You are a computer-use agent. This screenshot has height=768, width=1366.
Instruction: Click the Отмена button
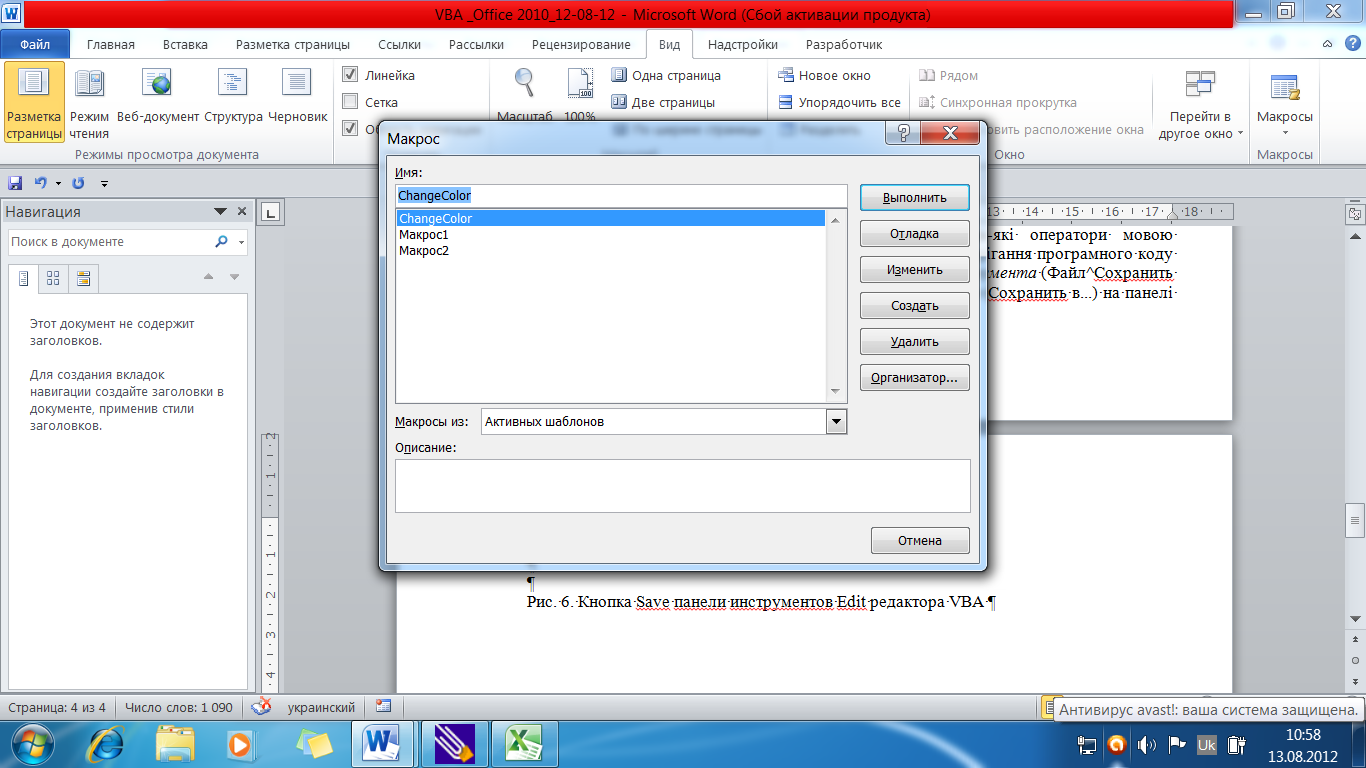point(920,540)
